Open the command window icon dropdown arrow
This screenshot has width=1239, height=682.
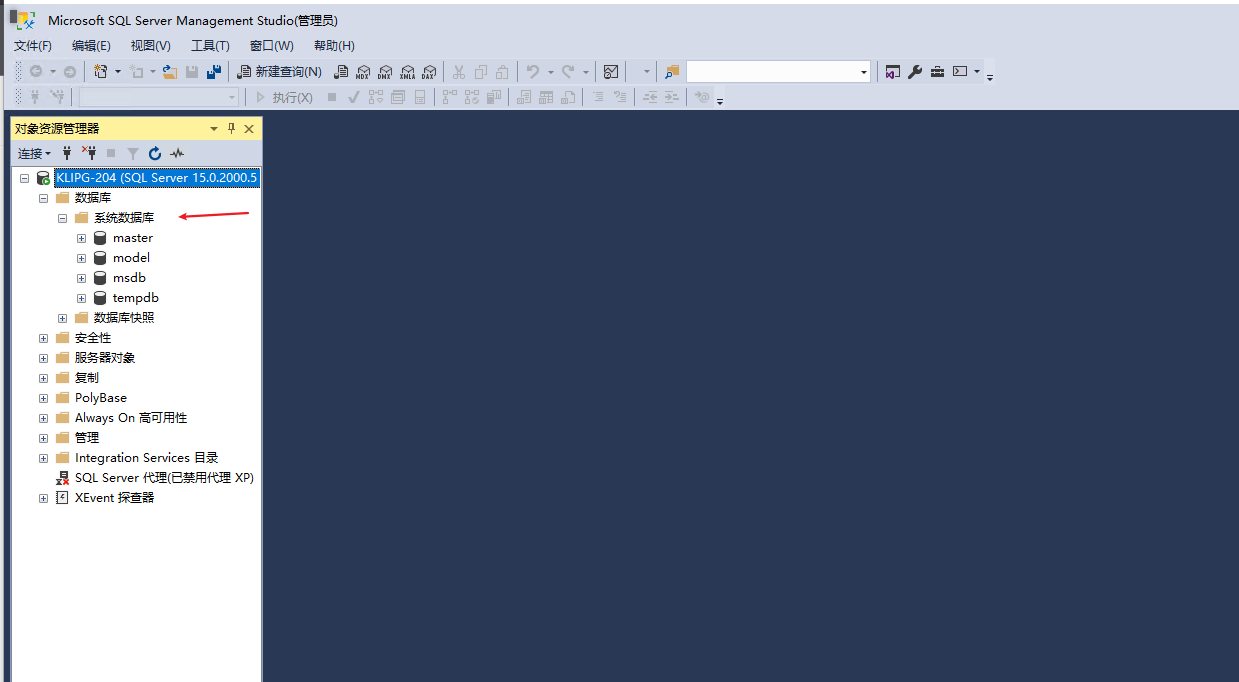point(977,72)
